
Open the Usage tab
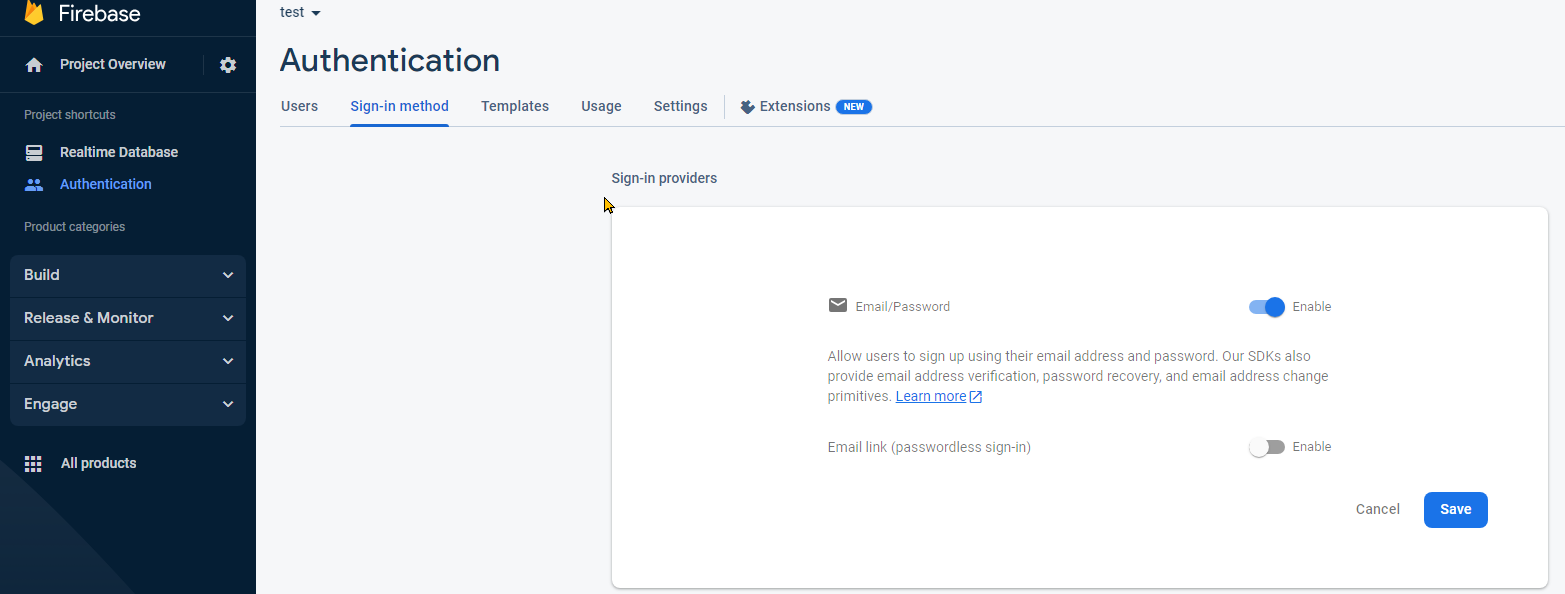601,106
